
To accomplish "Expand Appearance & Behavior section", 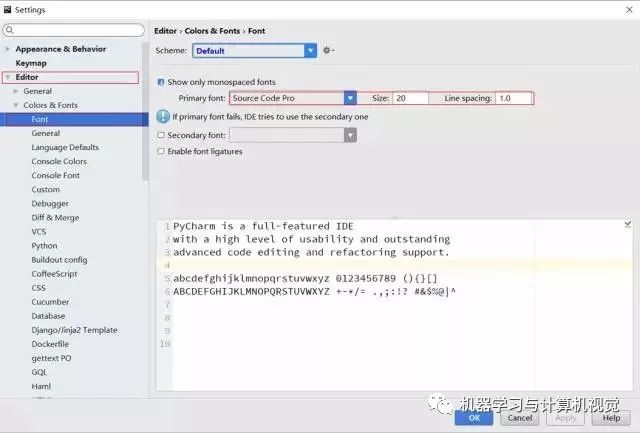I will 7,49.
